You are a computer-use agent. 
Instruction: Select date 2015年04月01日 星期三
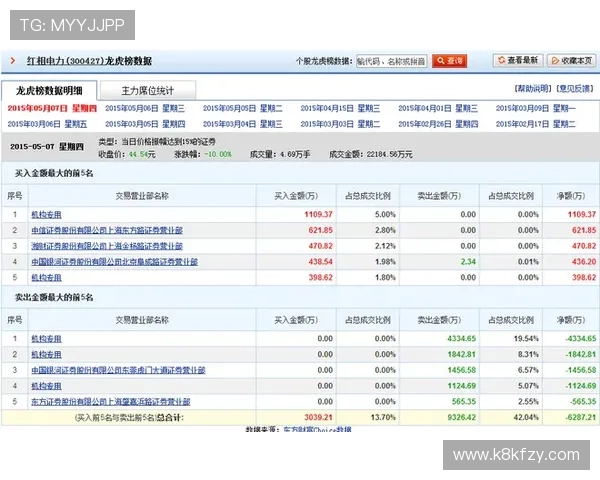438,108
